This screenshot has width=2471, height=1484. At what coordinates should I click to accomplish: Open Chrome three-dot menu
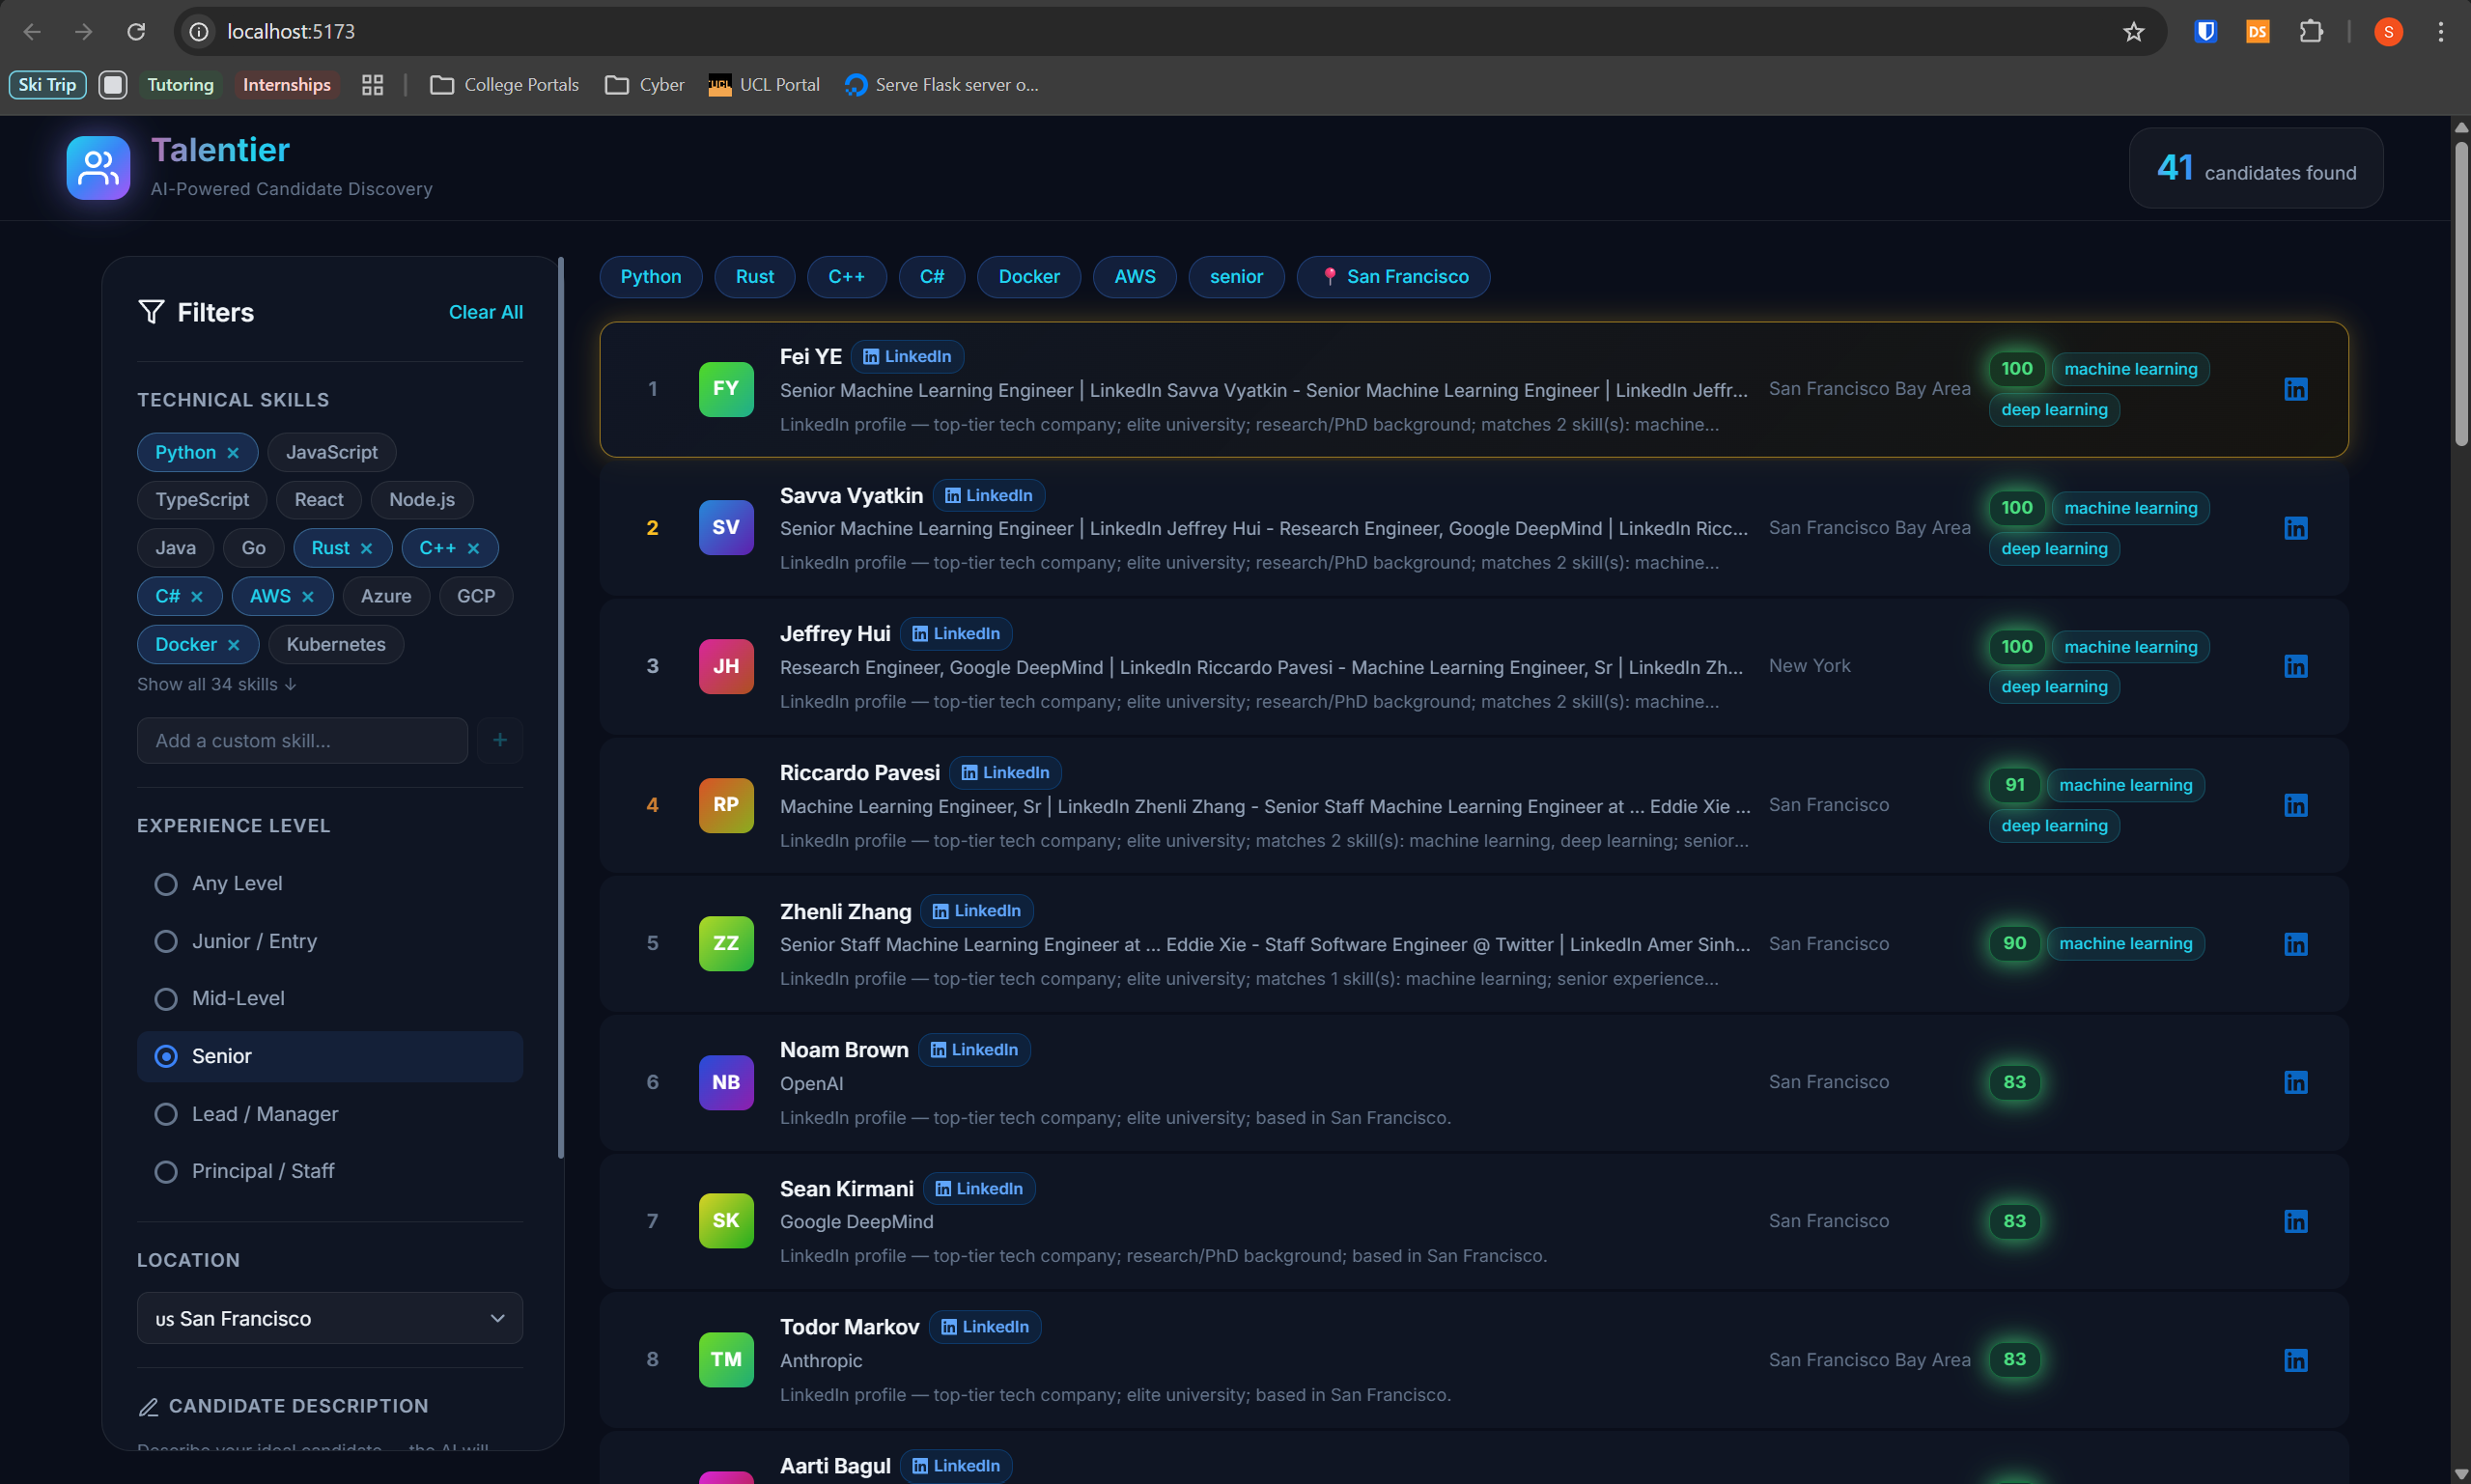pos(2441,32)
